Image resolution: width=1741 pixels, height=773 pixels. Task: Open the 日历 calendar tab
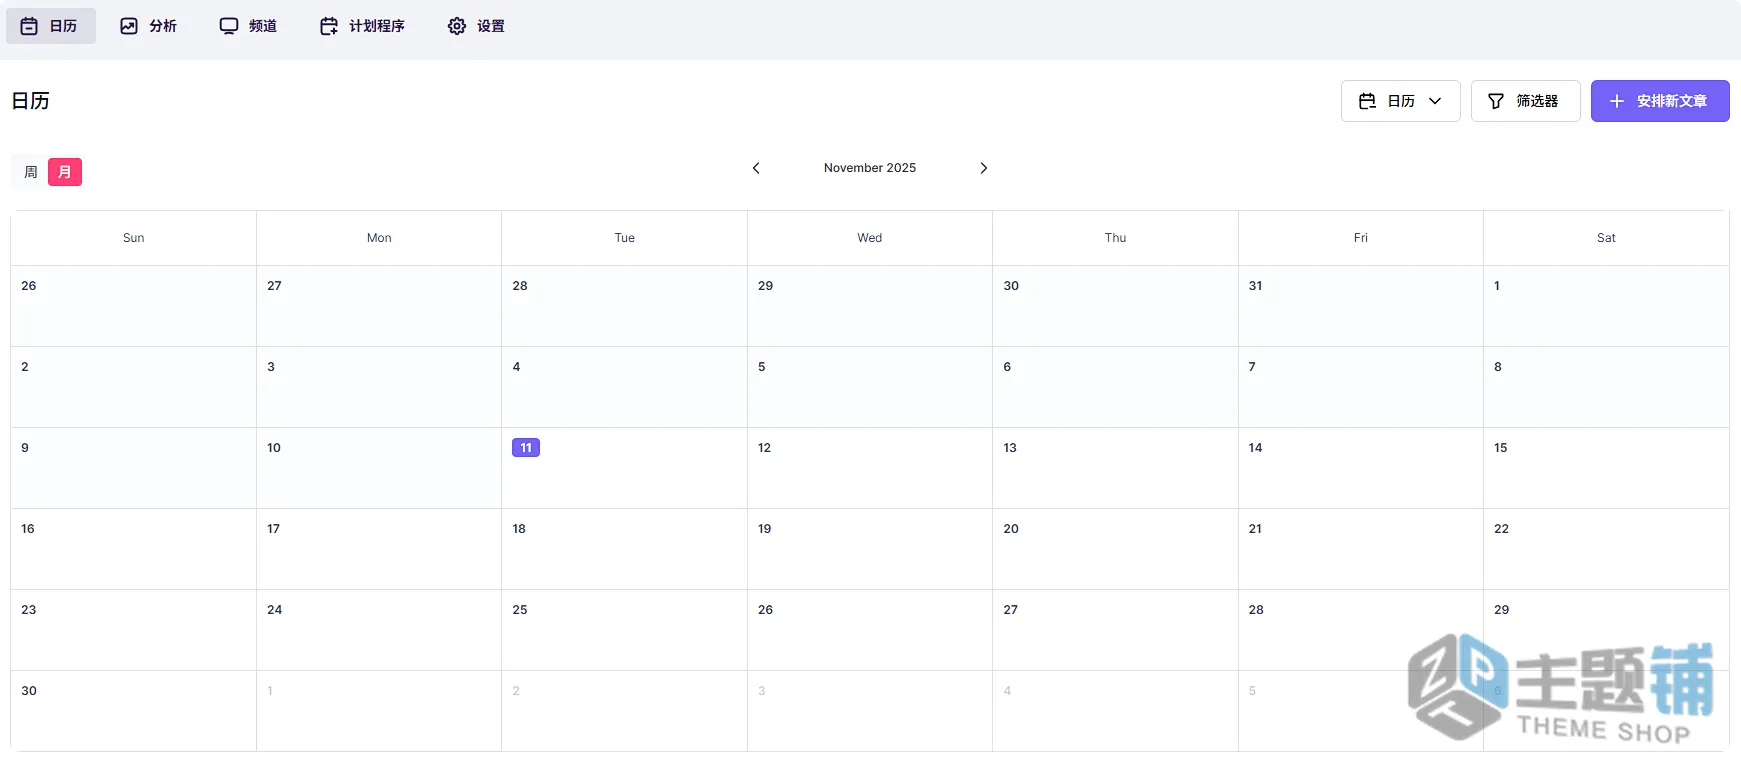(x=50, y=26)
